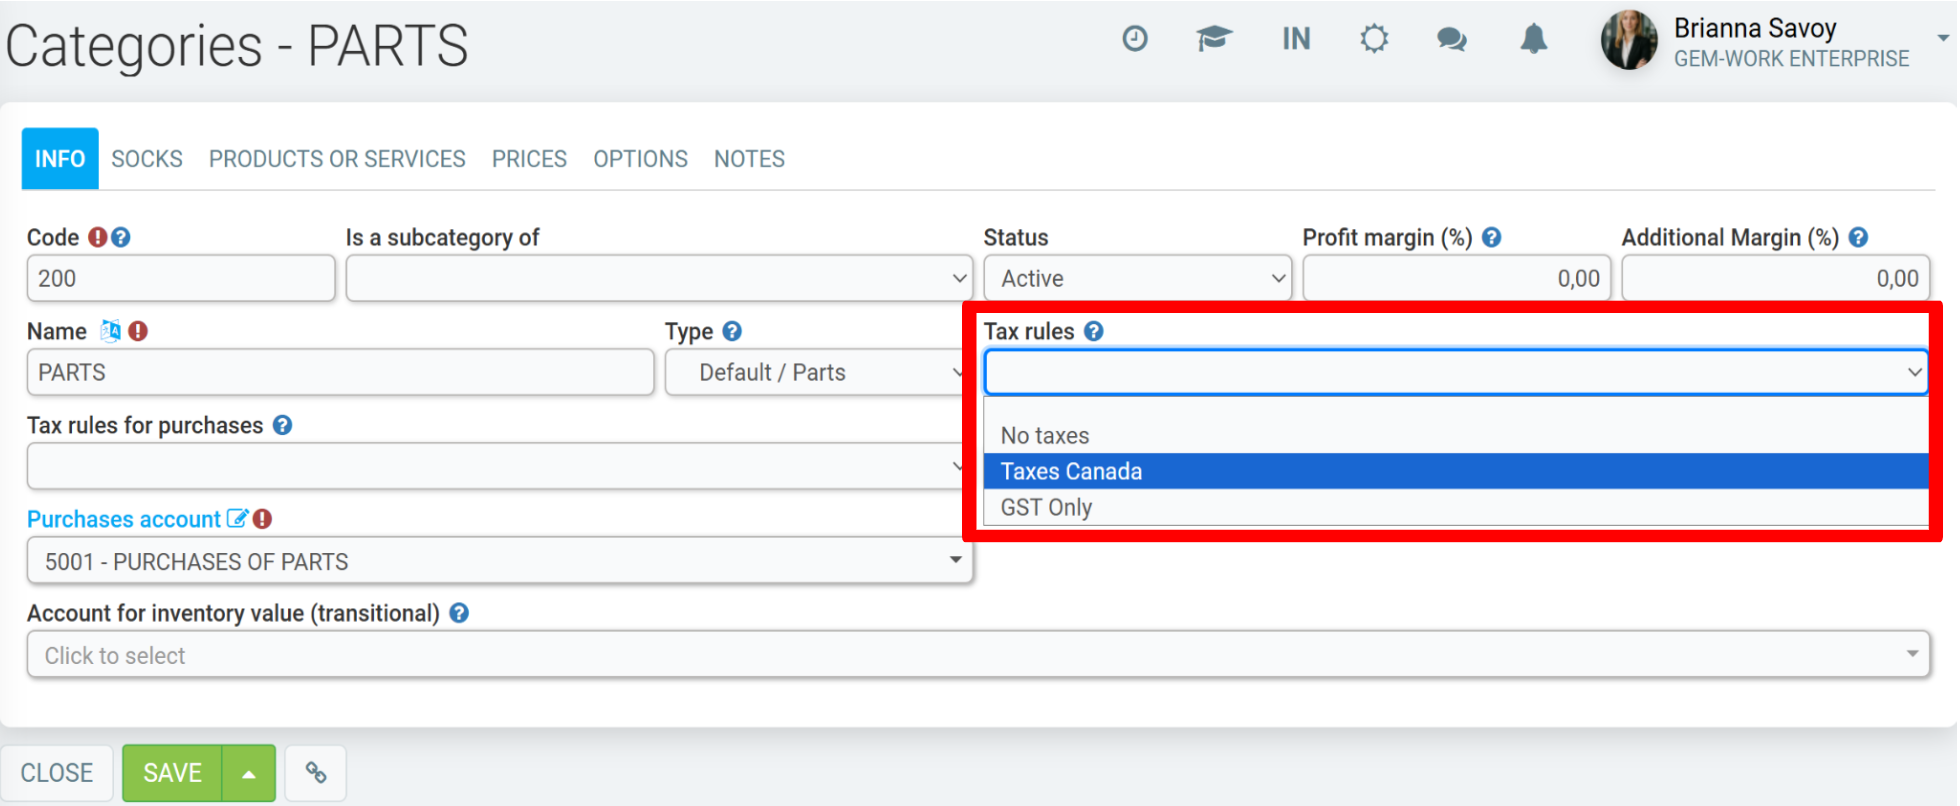1960x806 pixels.
Task: Expand the user menu caret
Action: [x=1943, y=38]
